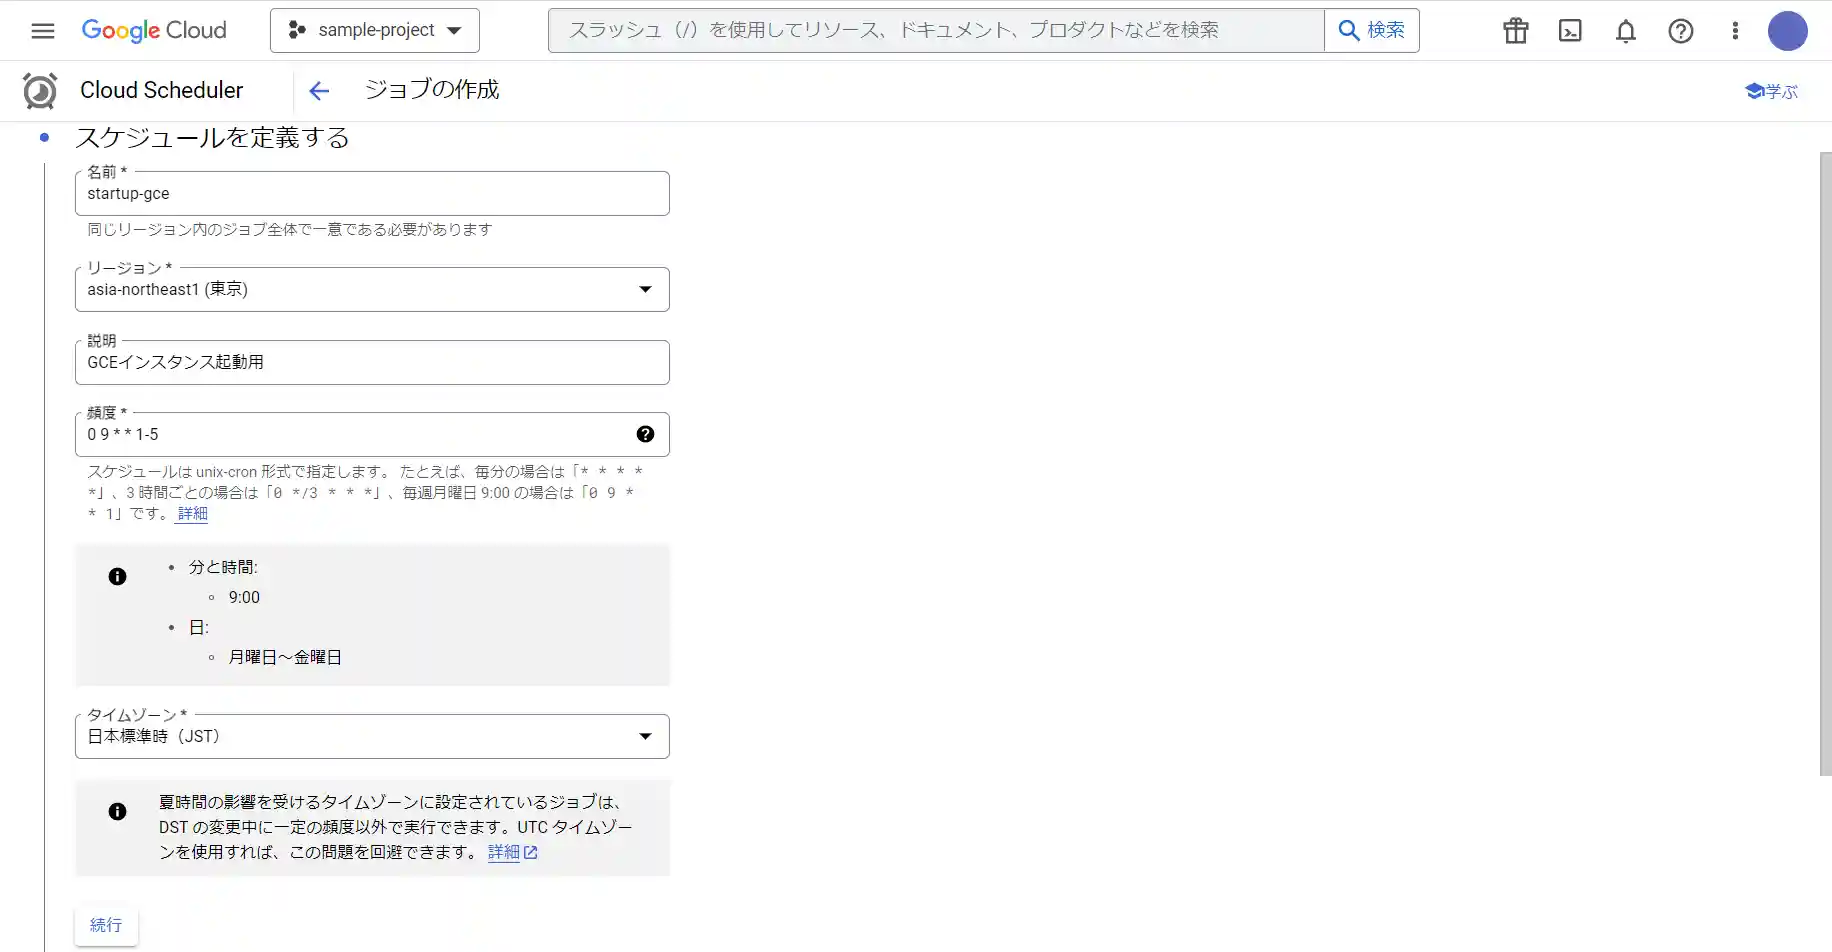Edit the 説明 description field
The width and height of the screenshot is (1832, 952).
372,362
